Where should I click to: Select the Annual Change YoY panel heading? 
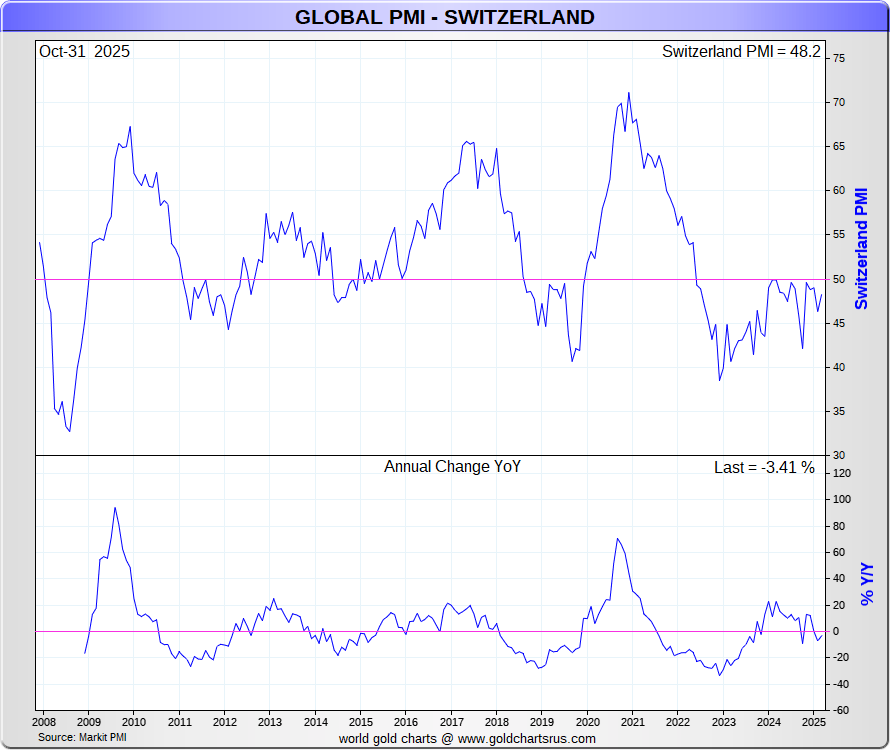coord(452,466)
